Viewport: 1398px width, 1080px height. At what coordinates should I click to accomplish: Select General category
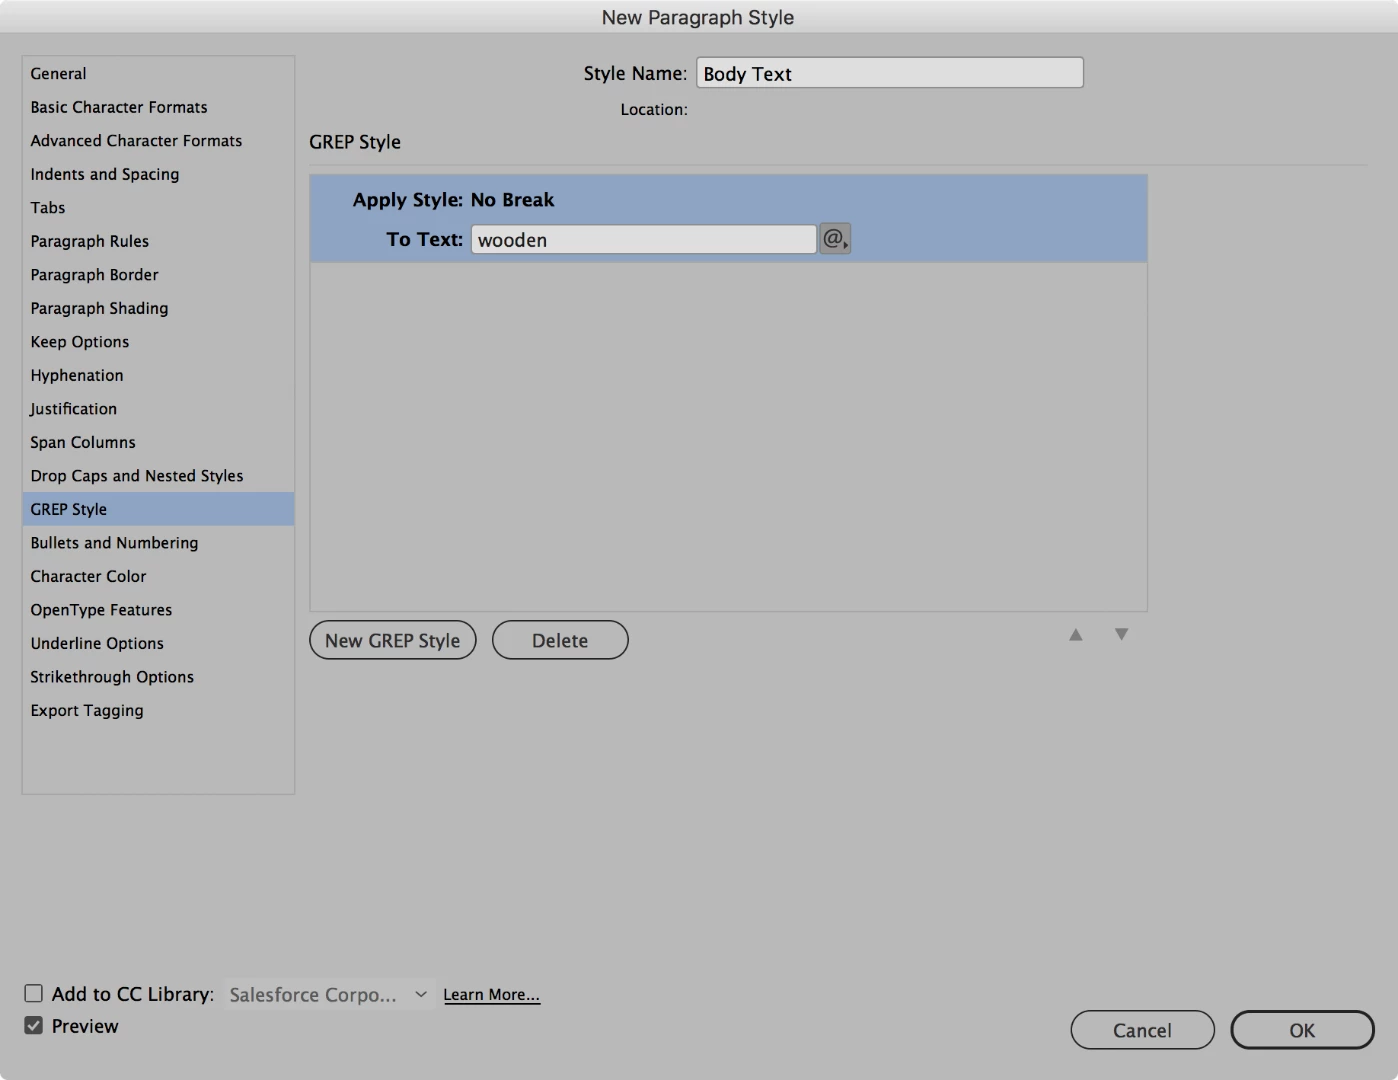click(158, 73)
